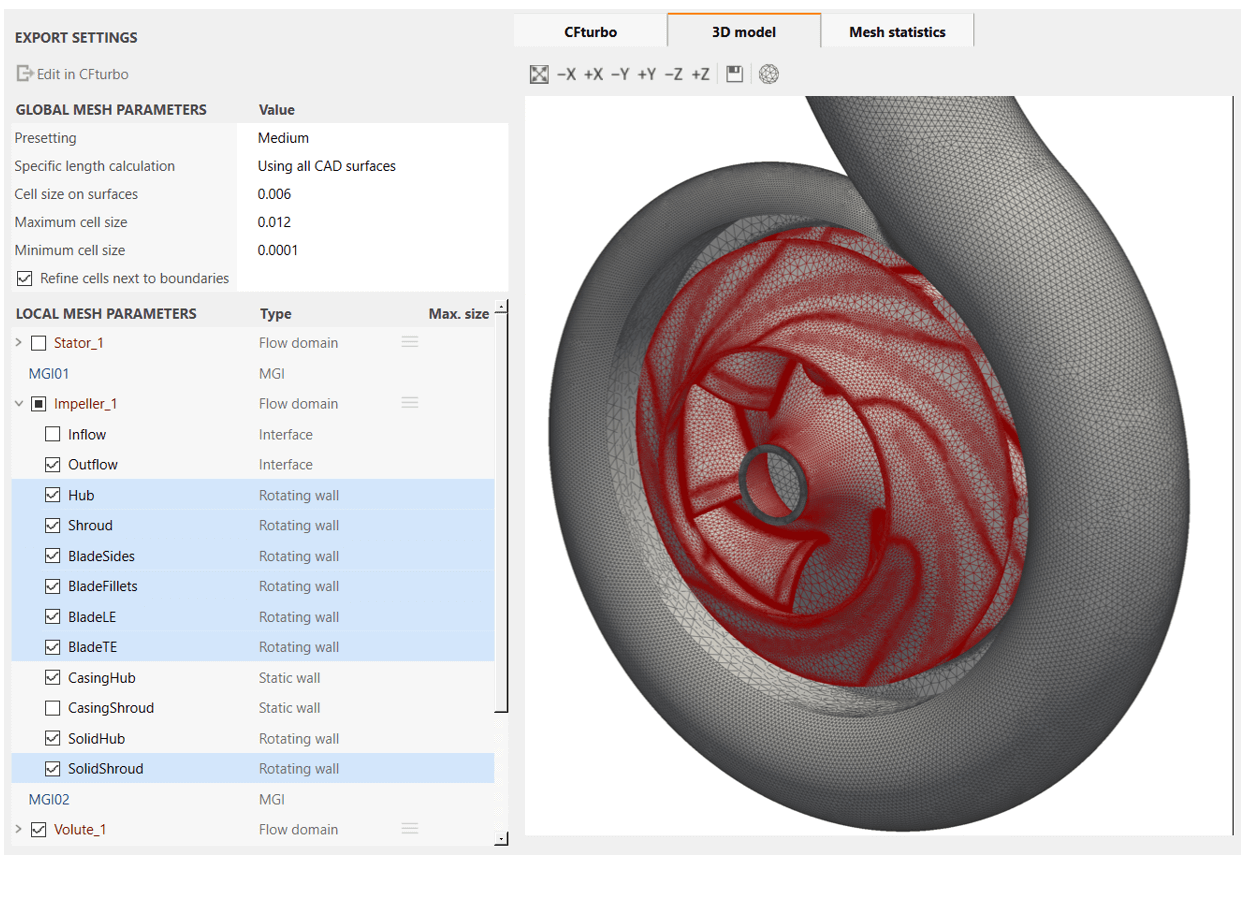This screenshot has height=898, width=1245.
Task: Select the MGI01 interface row
Action: [253, 373]
